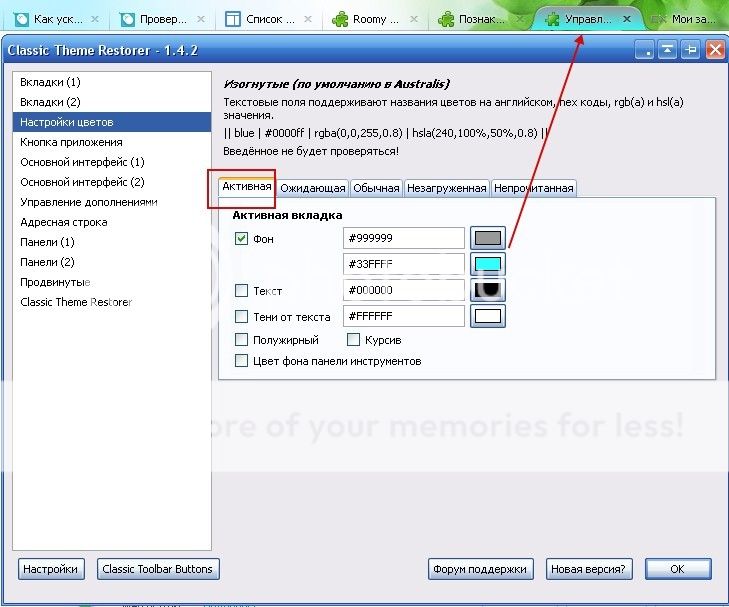
Task: Select 'Вкладки (2)' in the category list
Action: point(112,102)
